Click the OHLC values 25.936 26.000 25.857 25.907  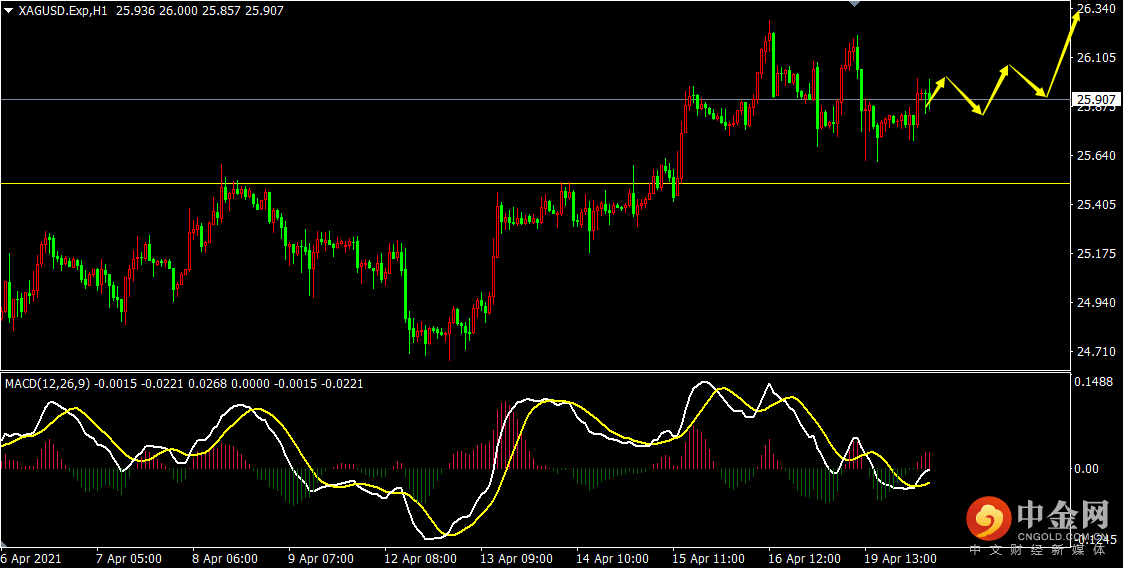(198, 11)
